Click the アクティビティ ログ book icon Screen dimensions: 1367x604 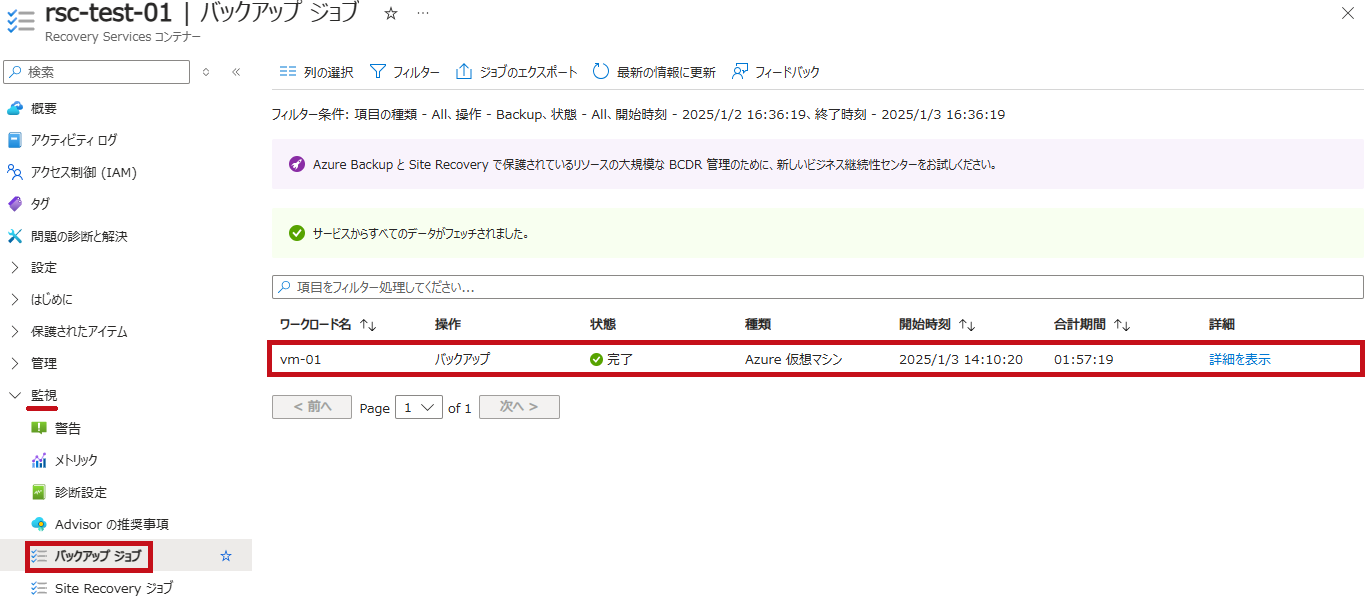[15, 140]
